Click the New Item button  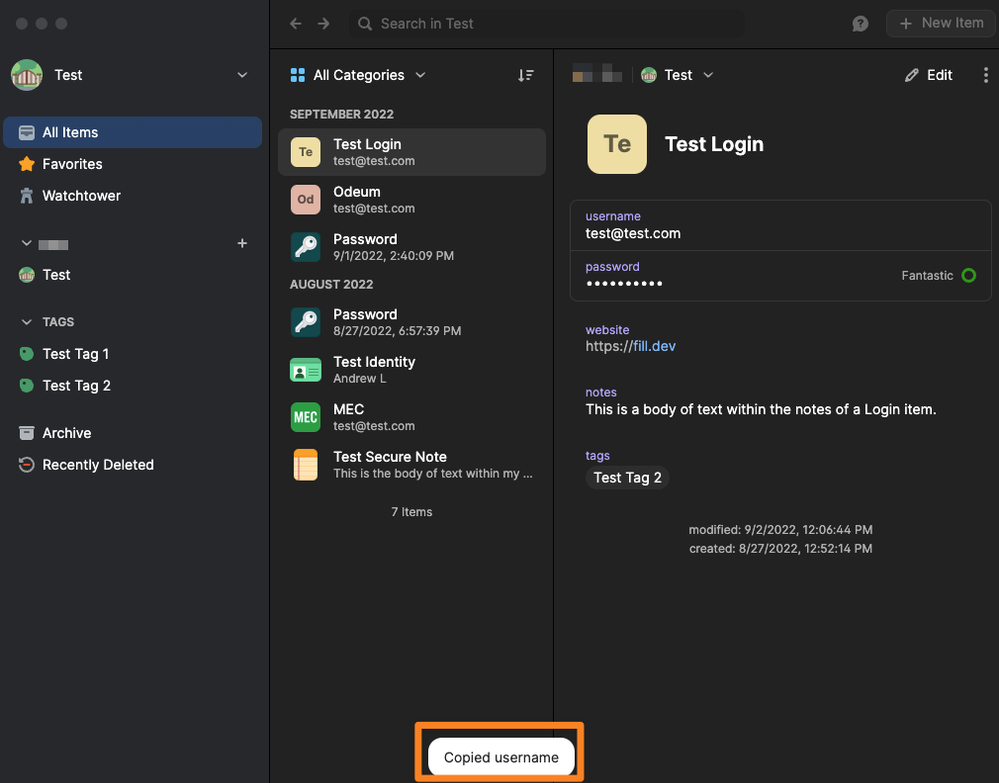tap(941, 23)
